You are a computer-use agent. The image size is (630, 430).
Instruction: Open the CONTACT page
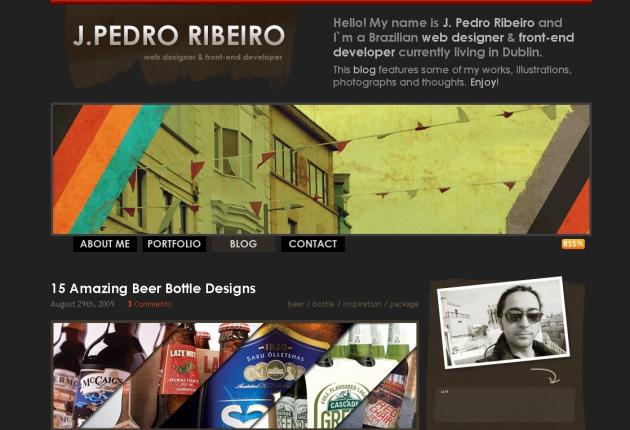point(313,244)
